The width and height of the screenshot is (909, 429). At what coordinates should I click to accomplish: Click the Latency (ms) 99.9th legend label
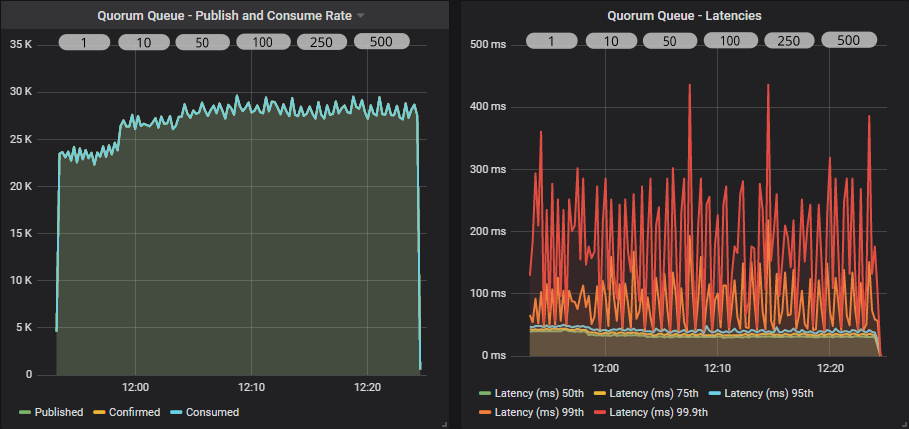[659, 412]
